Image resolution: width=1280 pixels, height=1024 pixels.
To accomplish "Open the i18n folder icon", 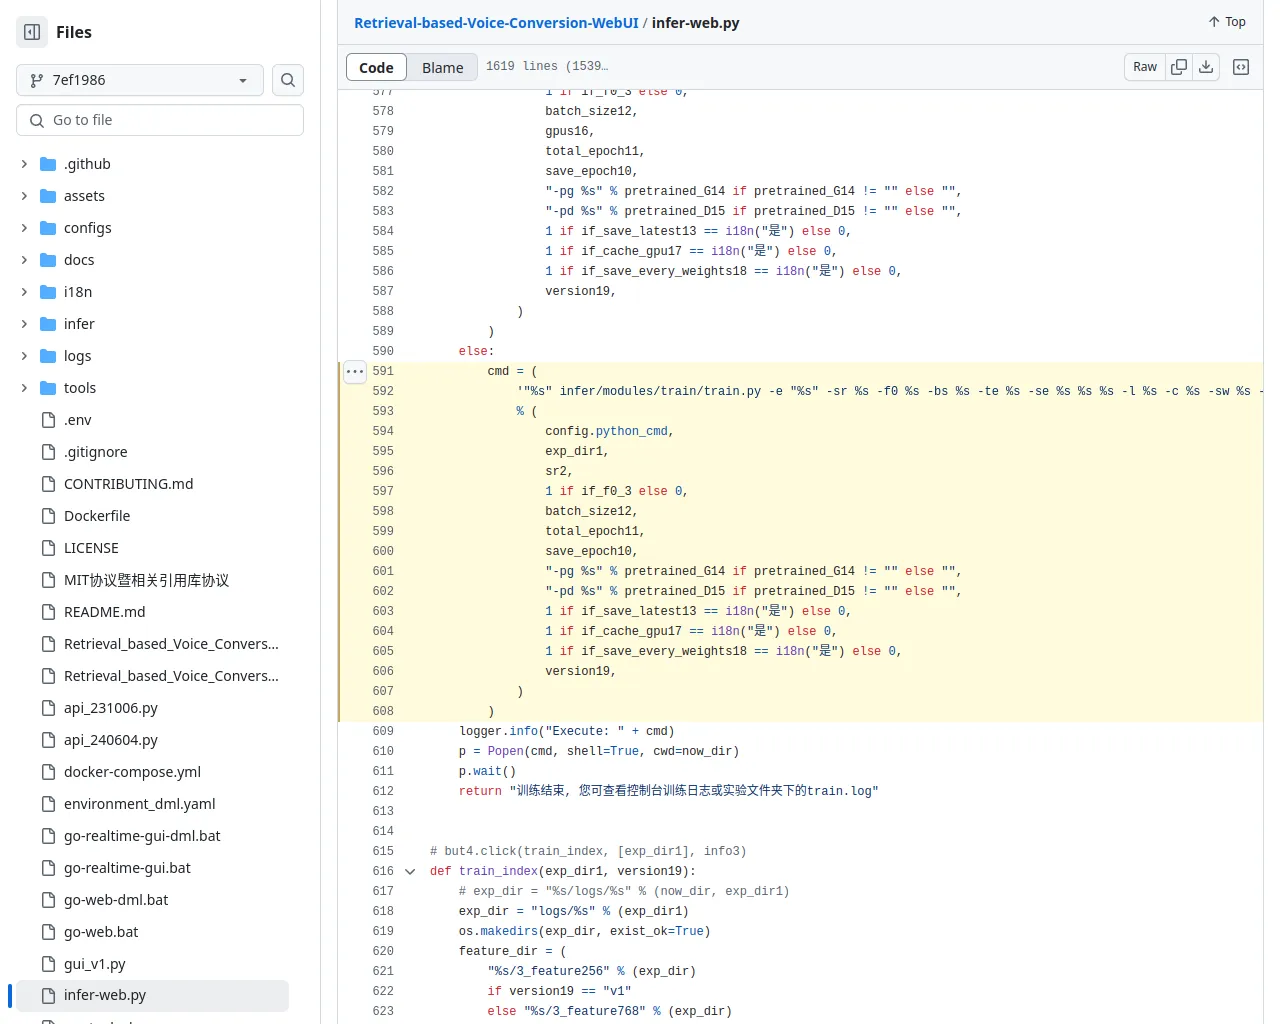I will pos(48,292).
